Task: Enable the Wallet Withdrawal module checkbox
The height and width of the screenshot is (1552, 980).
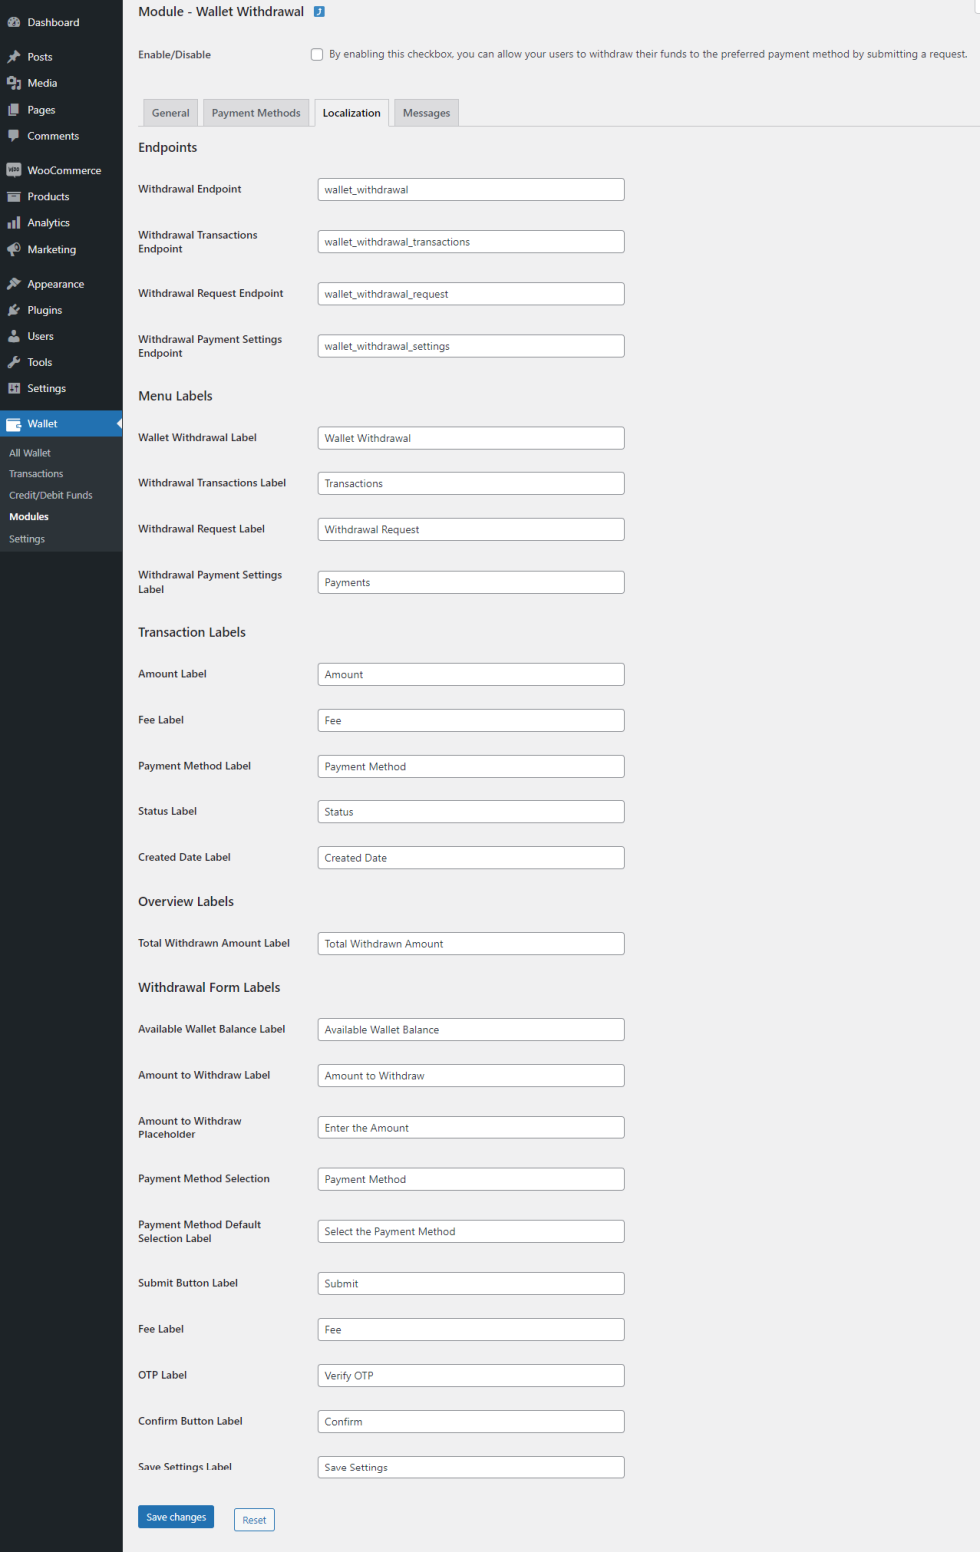Action: 317,55
